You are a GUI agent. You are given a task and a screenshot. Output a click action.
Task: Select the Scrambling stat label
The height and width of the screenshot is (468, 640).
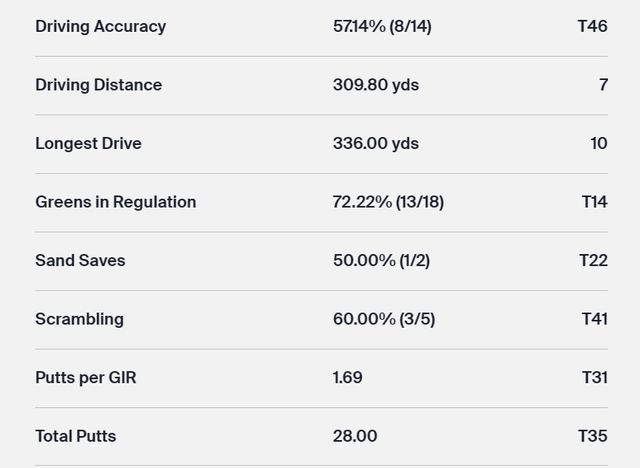click(x=79, y=319)
